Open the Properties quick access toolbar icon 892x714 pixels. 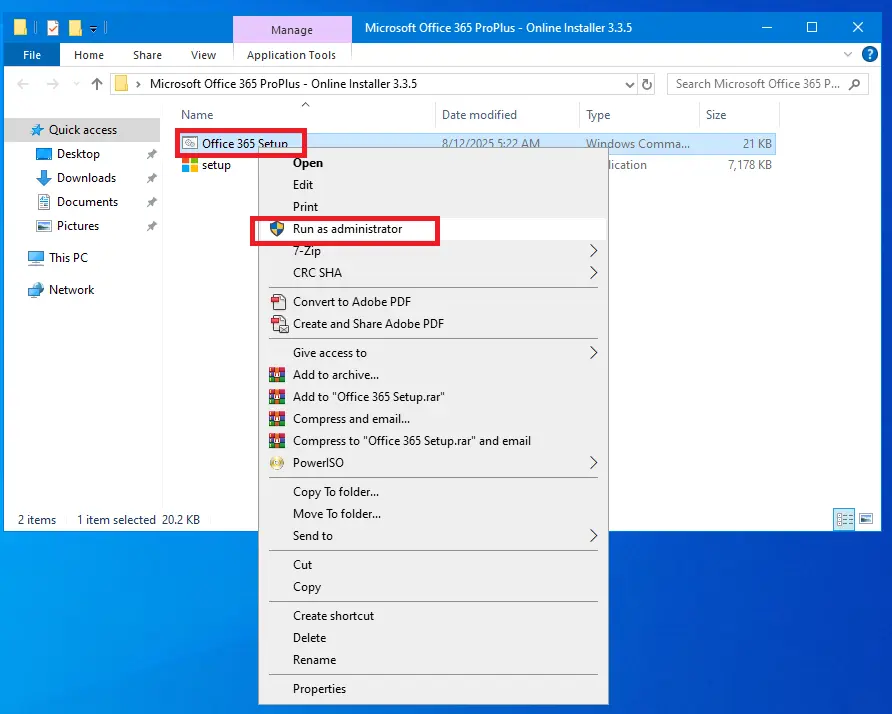53,27
